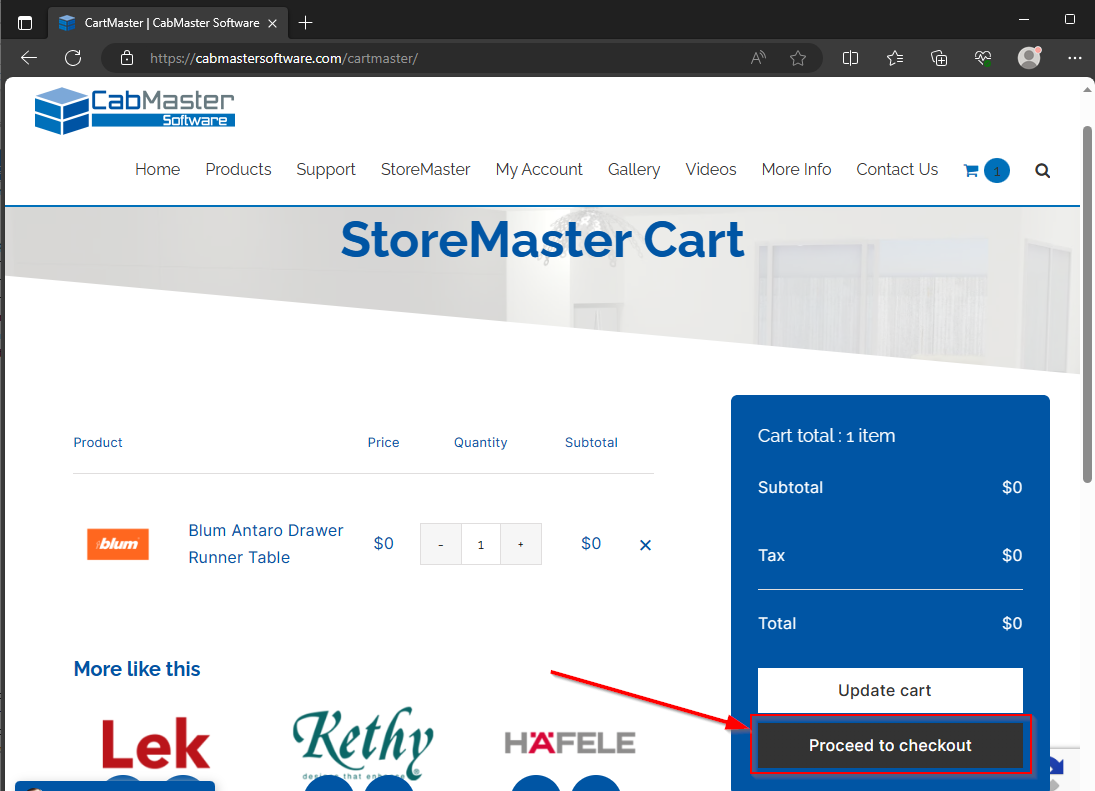Open the split screen icon
Image resolution: width=1095 pixels, height=791 pixels.
pos(850,58)
